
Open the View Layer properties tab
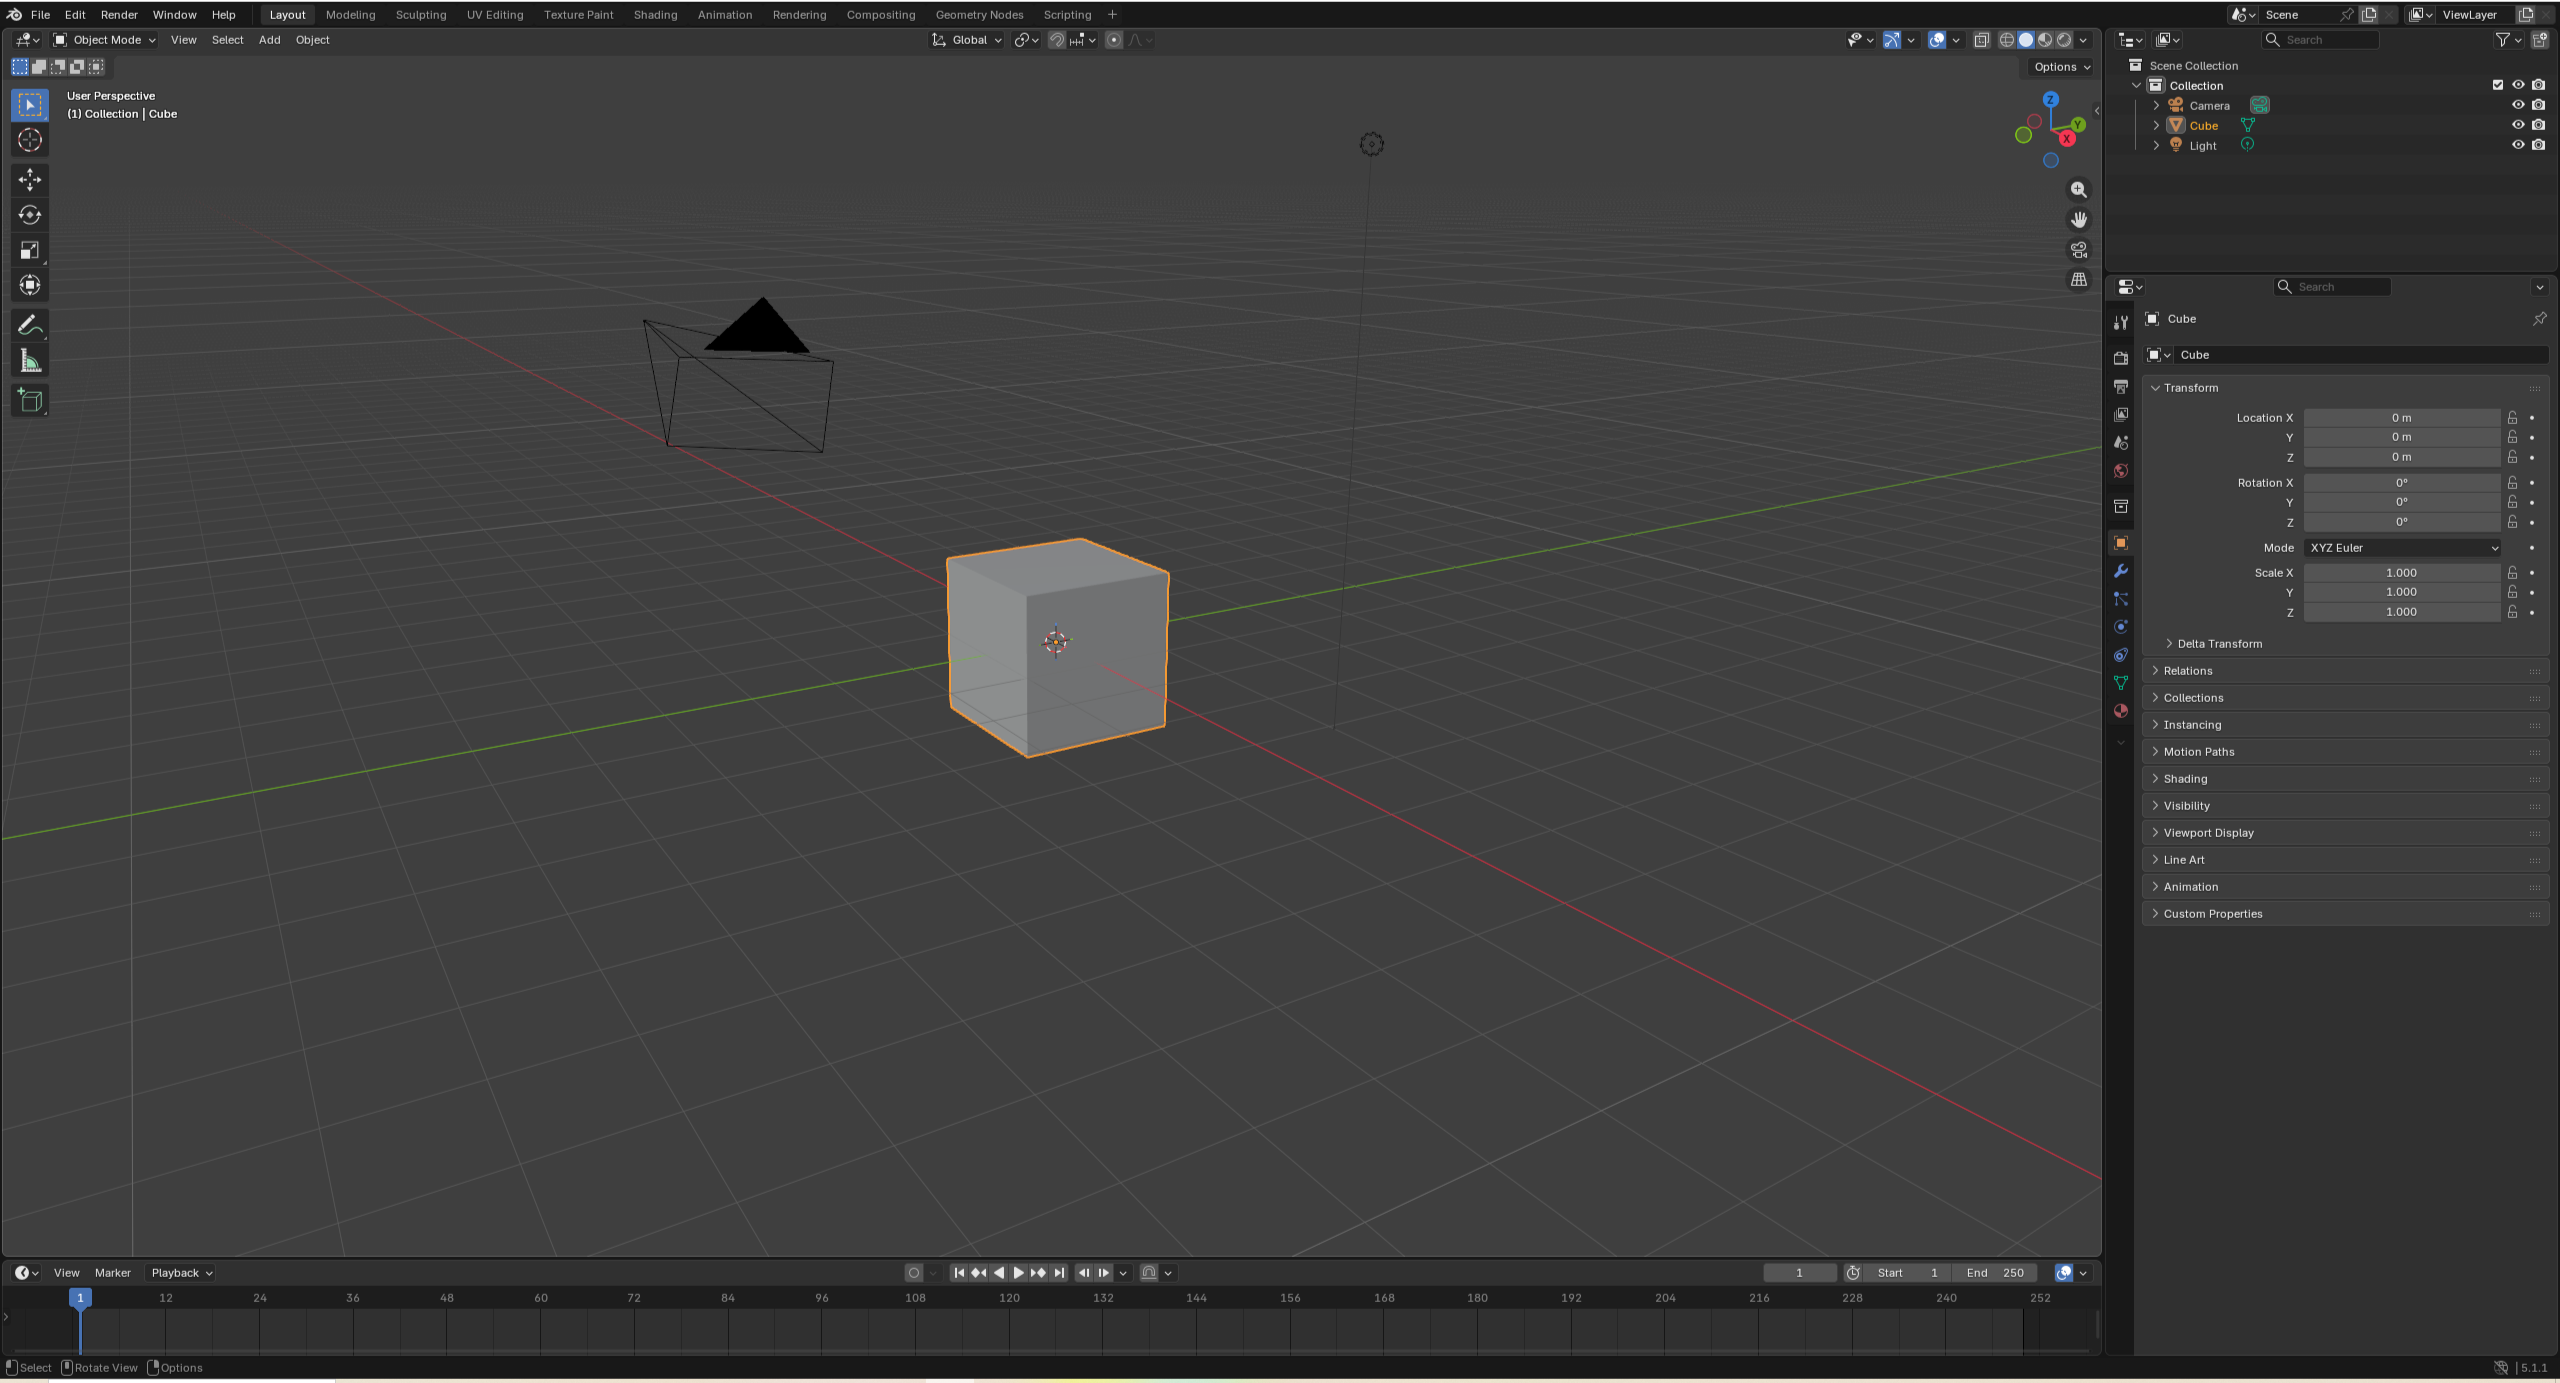[2121, 414]
